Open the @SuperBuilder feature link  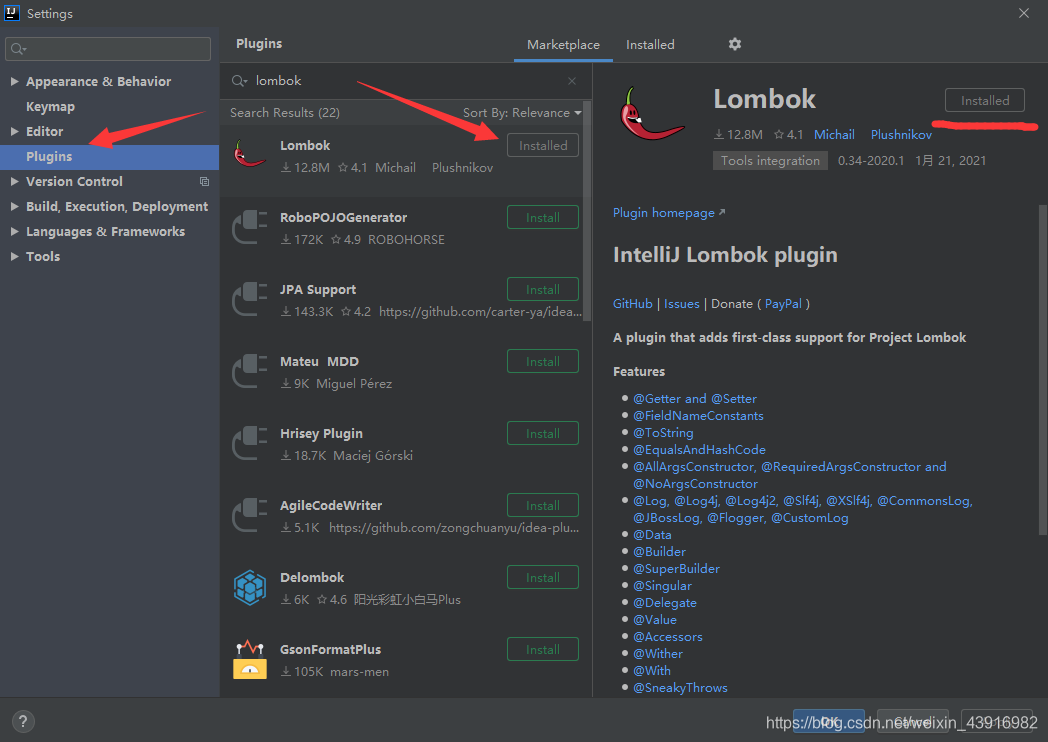click(x=676, y=569)
